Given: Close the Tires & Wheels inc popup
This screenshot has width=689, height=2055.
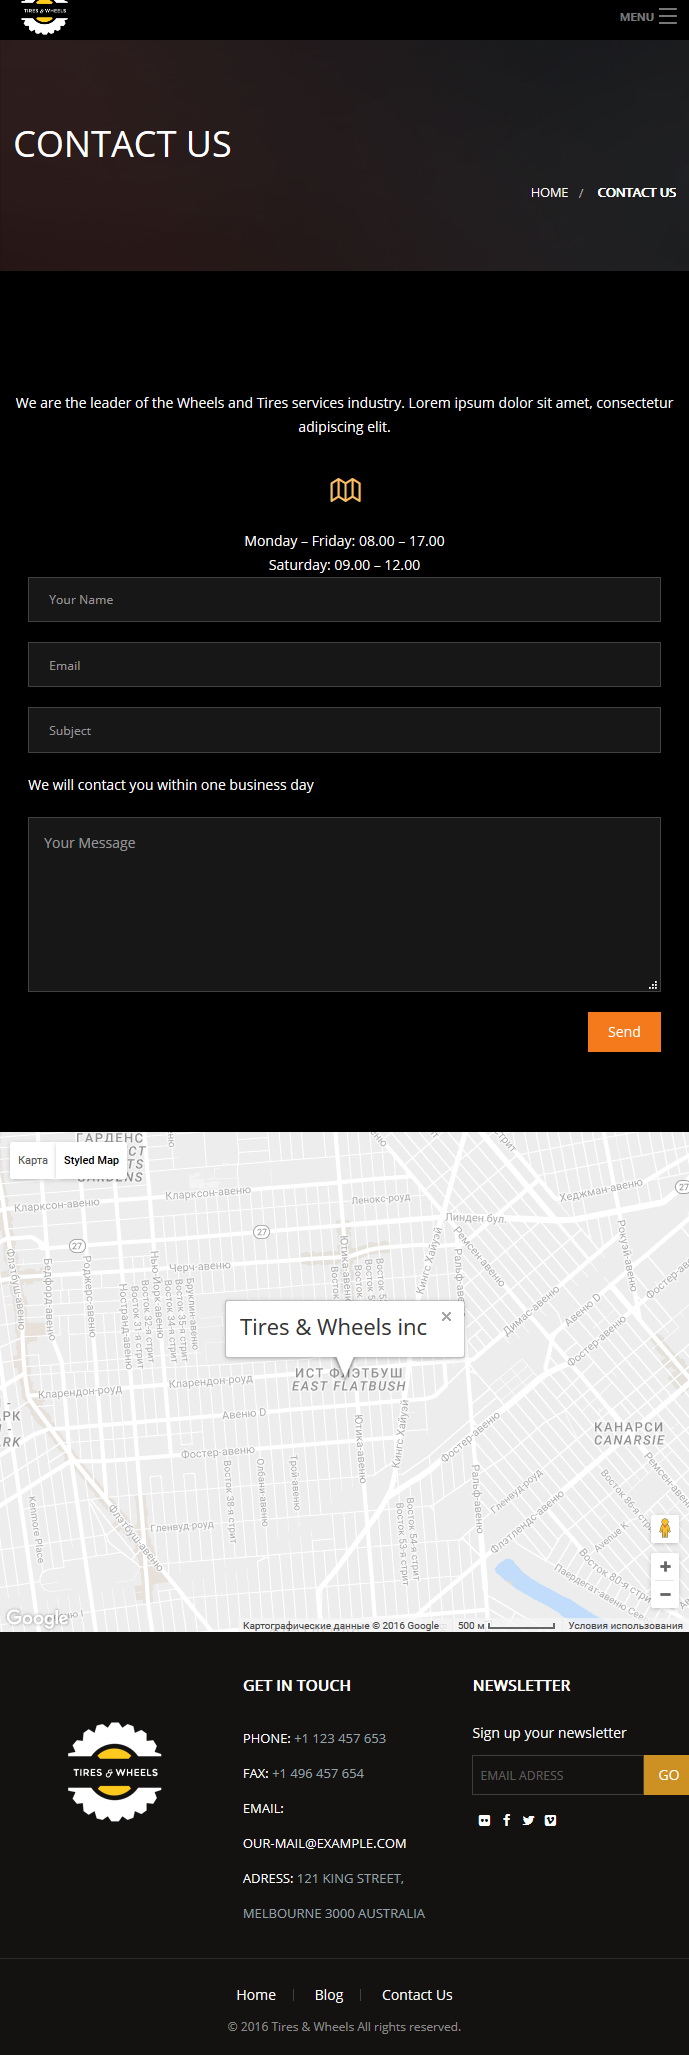Looking at the screenshot, I should point(447,1316).
